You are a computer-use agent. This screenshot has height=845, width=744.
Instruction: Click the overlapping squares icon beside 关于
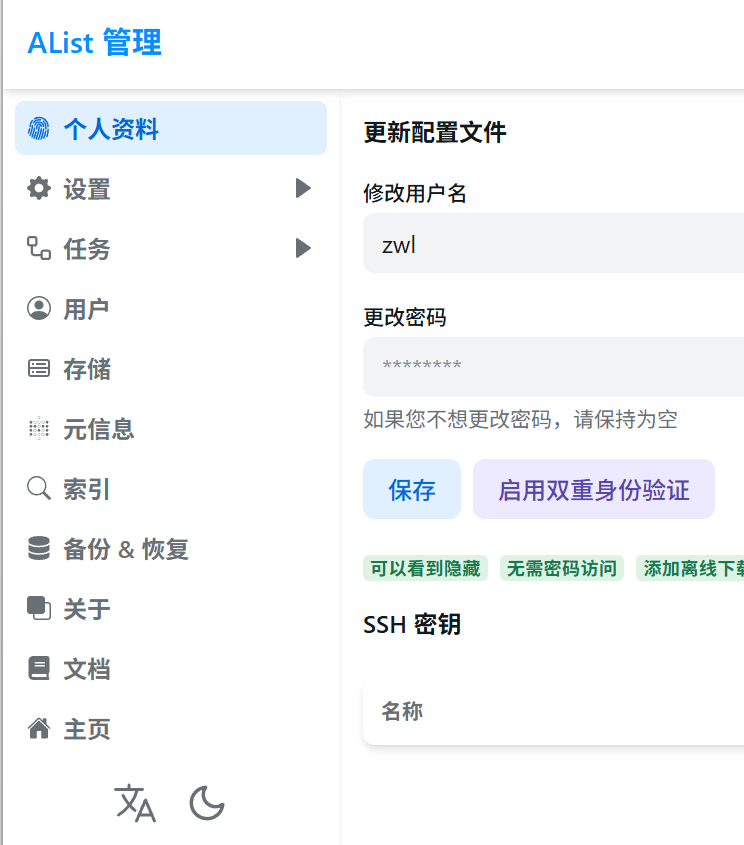pyautogui.click(x=39, y=608)
